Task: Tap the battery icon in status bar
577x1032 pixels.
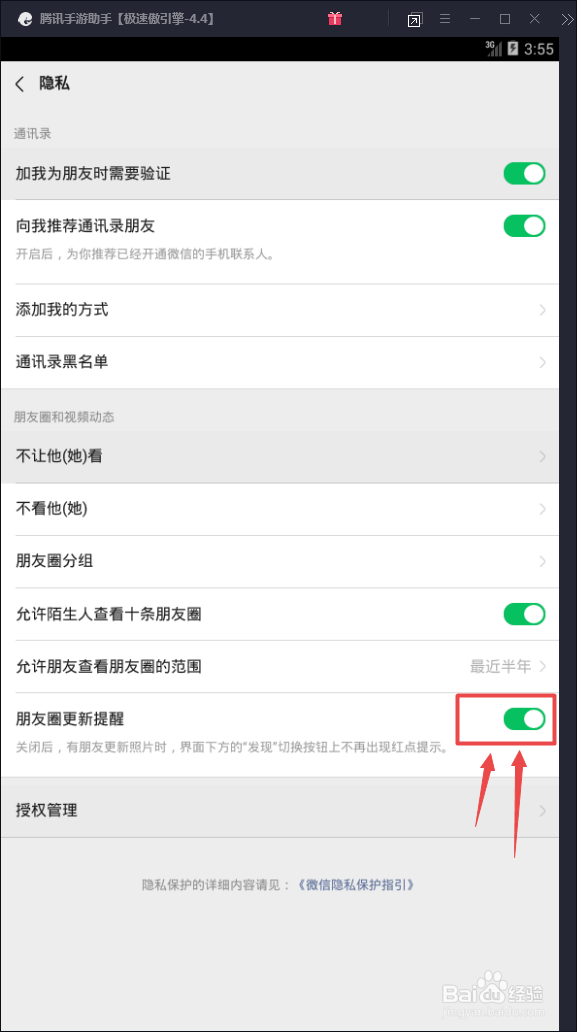Action: click(513, 49)
